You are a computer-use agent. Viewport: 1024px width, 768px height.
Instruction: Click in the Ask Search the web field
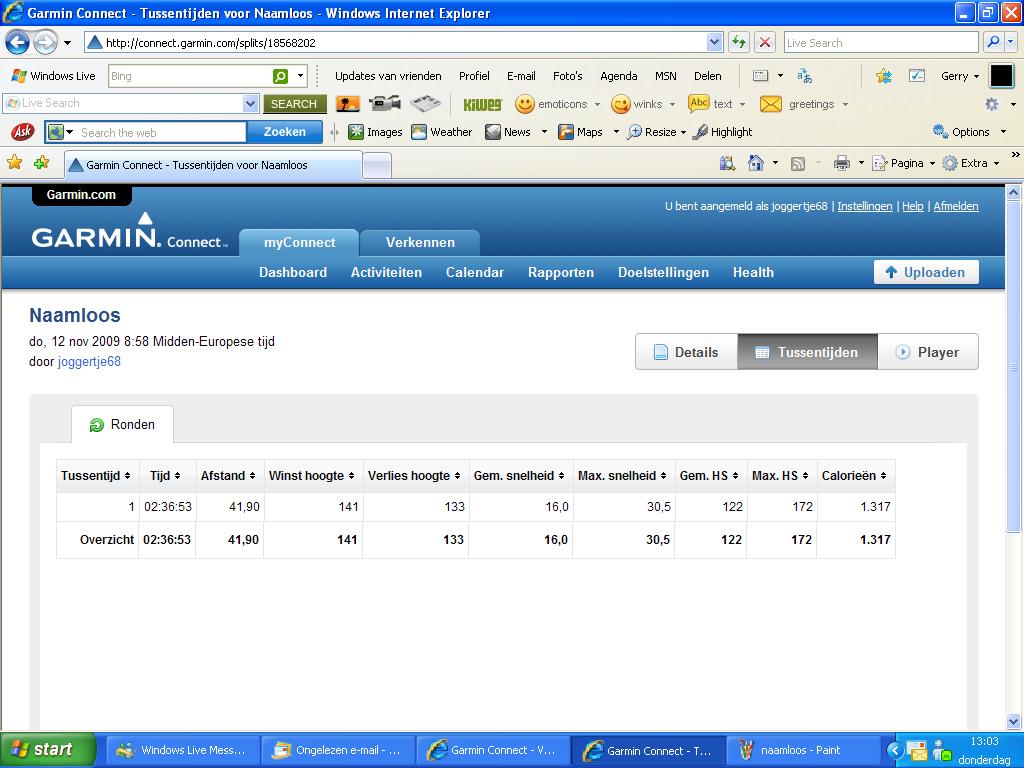coord(161,133)
